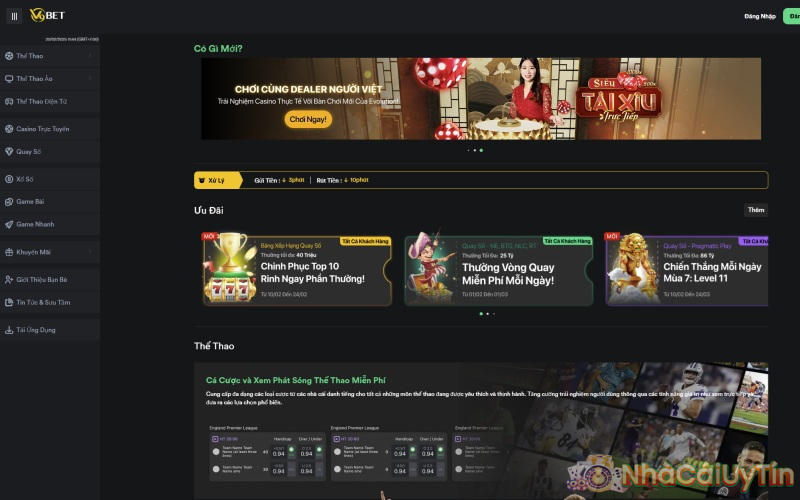
Task: Open Thể Thao Điện Tử esports section
Action: tap(44, 101)
